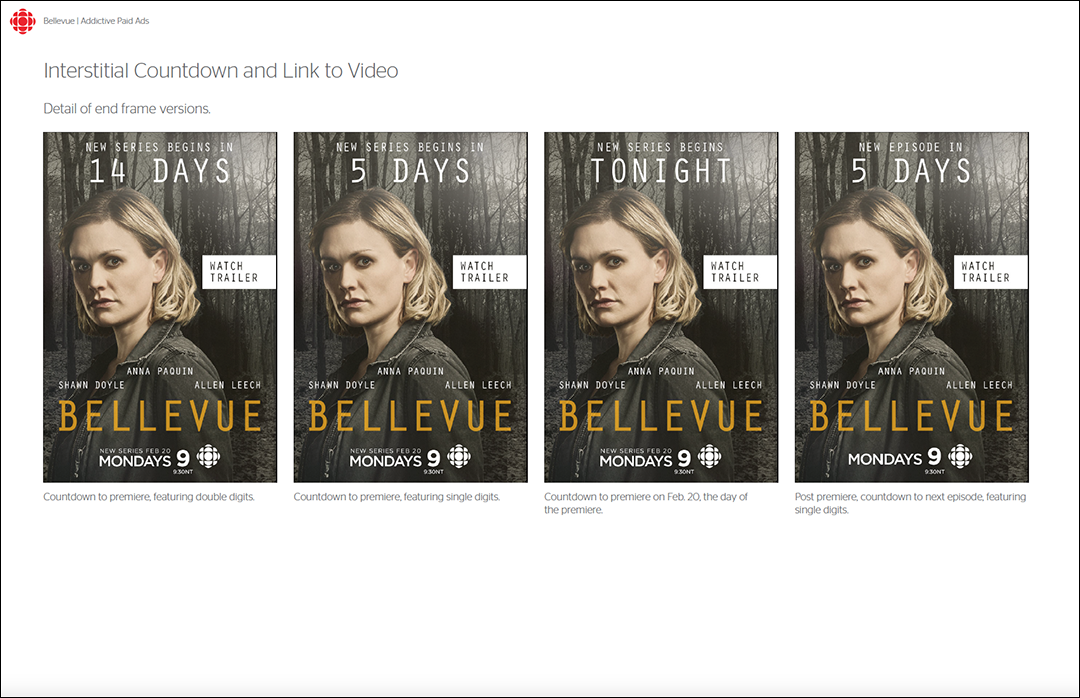The image size is (1080, 698).
Task: Click the Interstitial Countdown and Link to Video heading
Action: (220, 70)
